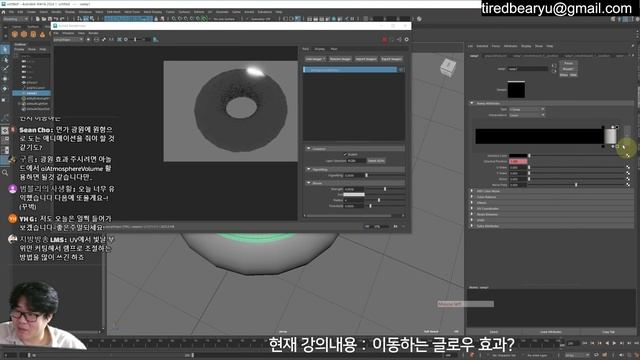
Task: Click the display settings icon after exposure slider
Action: pyautogui.click(x=156, y=40)
